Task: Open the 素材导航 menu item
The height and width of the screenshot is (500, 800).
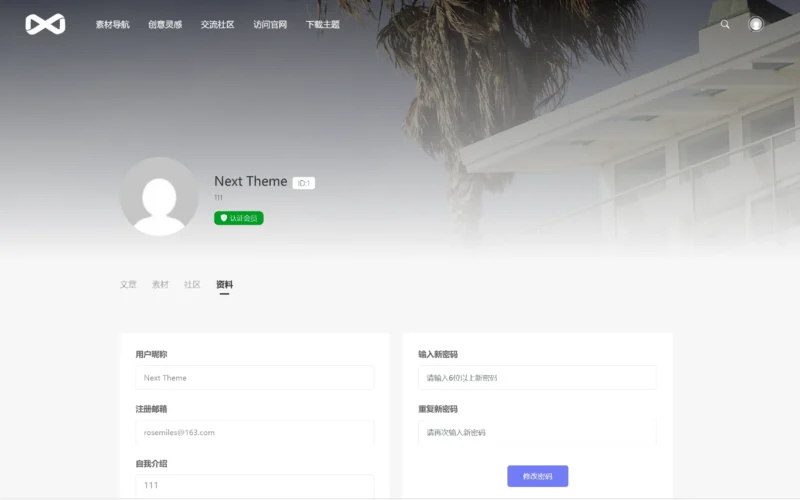Action: point(112,24)
